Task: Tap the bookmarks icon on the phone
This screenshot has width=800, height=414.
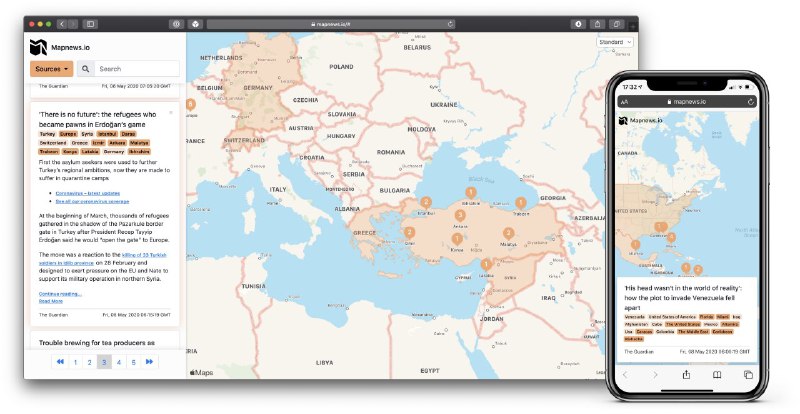Action: (x=717, y=374)
